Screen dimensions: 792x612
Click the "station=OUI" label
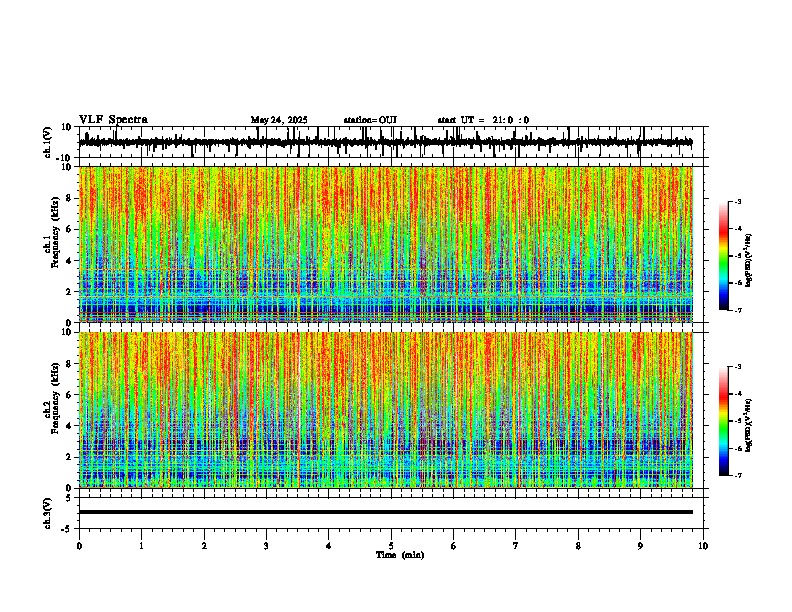370,120
